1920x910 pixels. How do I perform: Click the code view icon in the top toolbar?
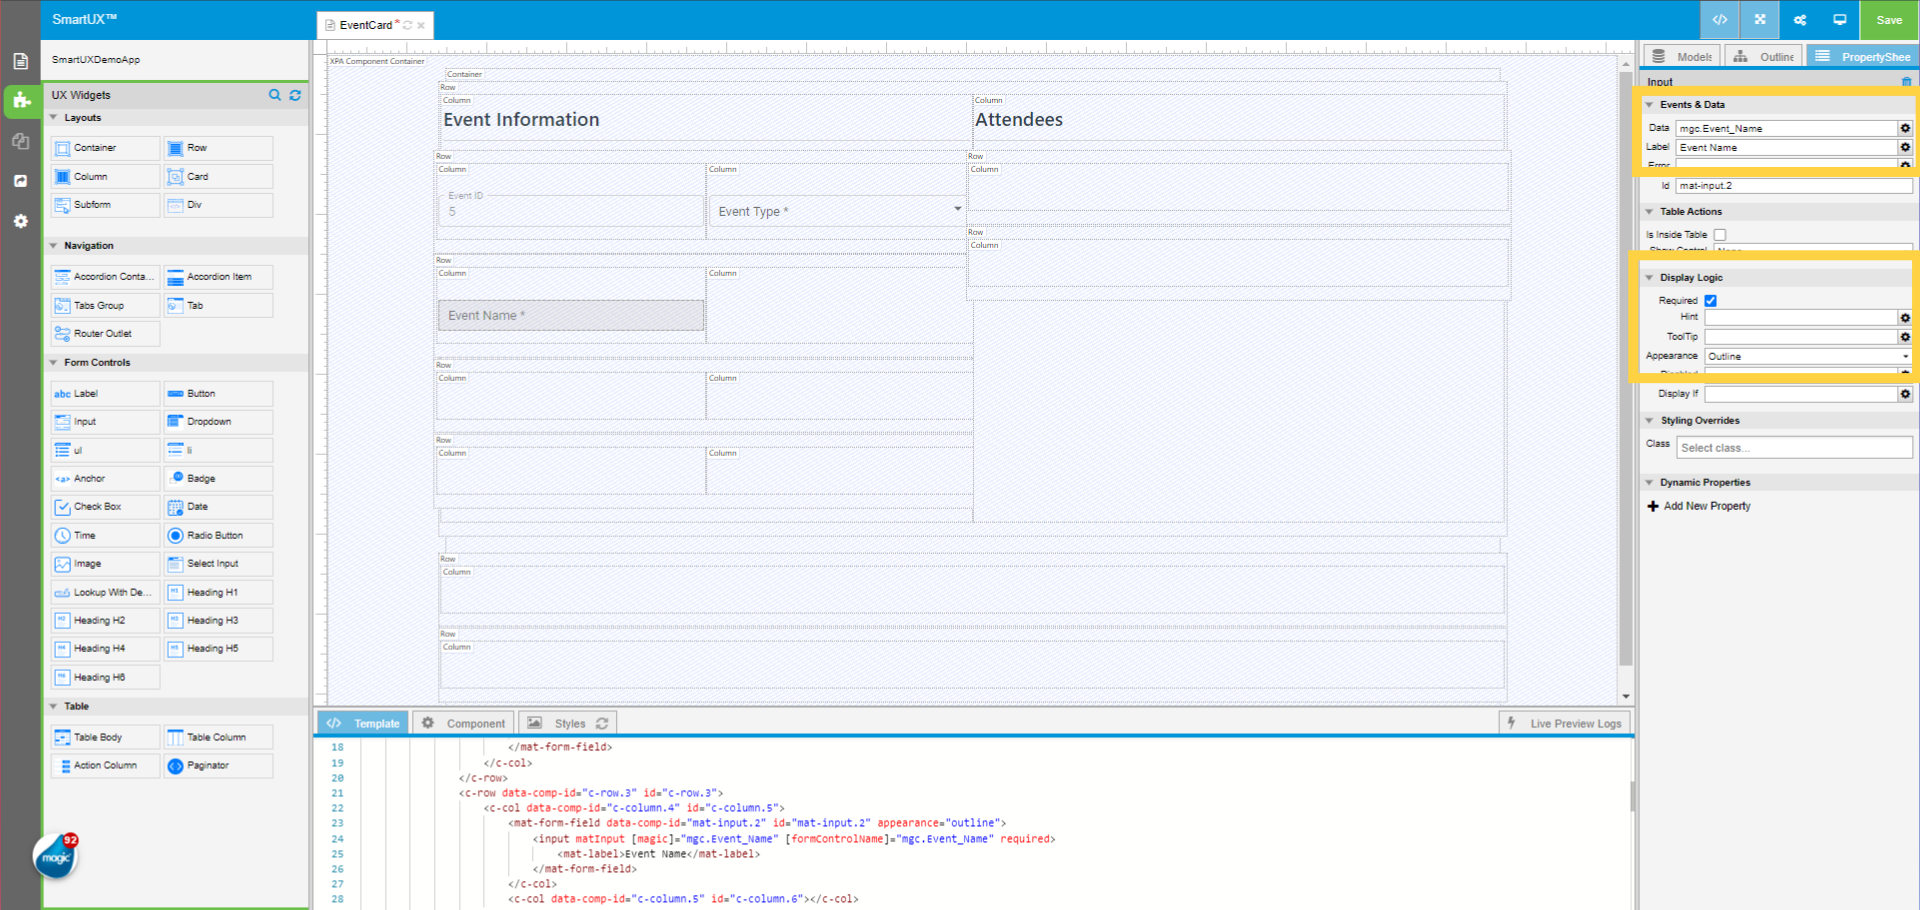click(x=1718, y=20)
